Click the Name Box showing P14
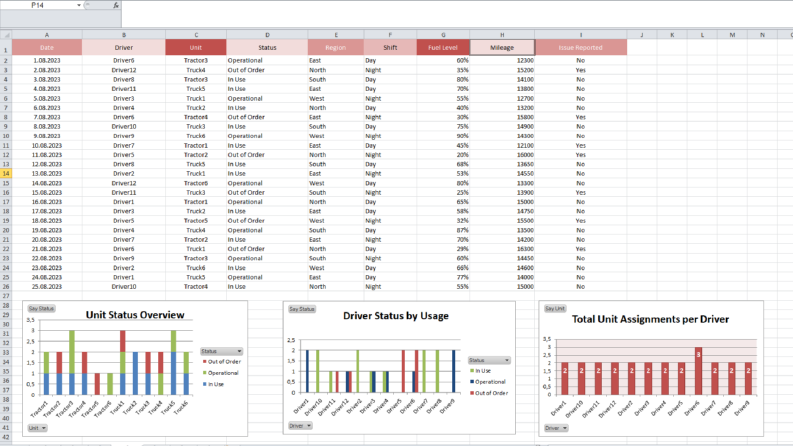The height and width of the screenshot is (446, 793). pyautogui.click(x=38, y=5)
